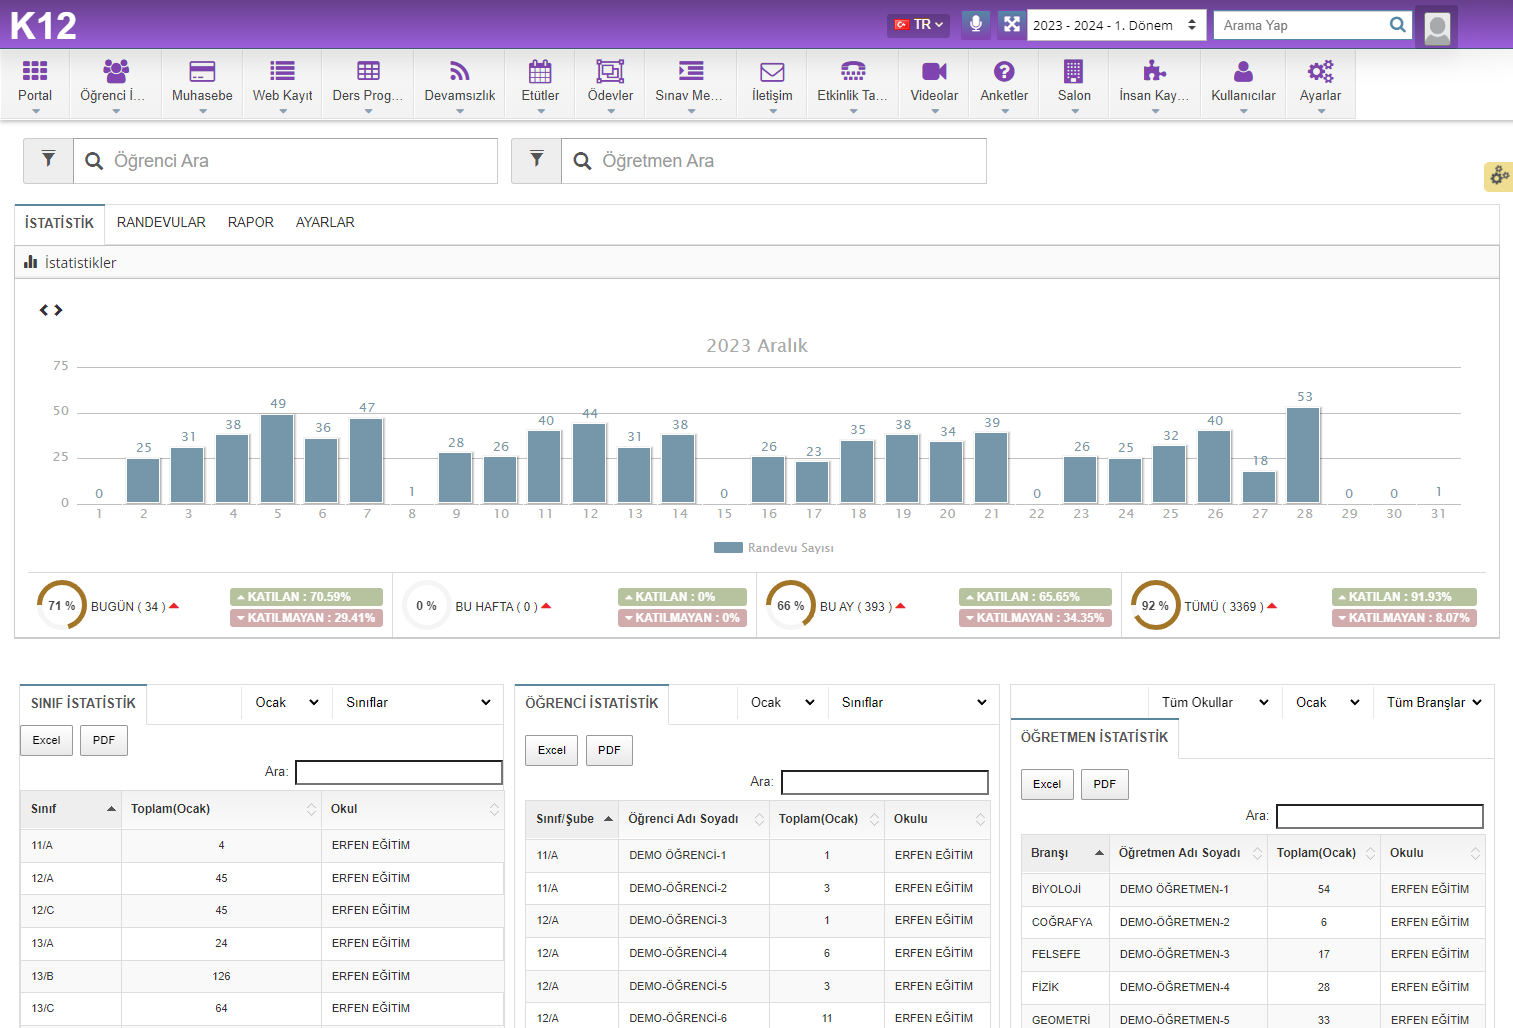Click the BU AY 66 % progress circle

(x=791, y=605)
